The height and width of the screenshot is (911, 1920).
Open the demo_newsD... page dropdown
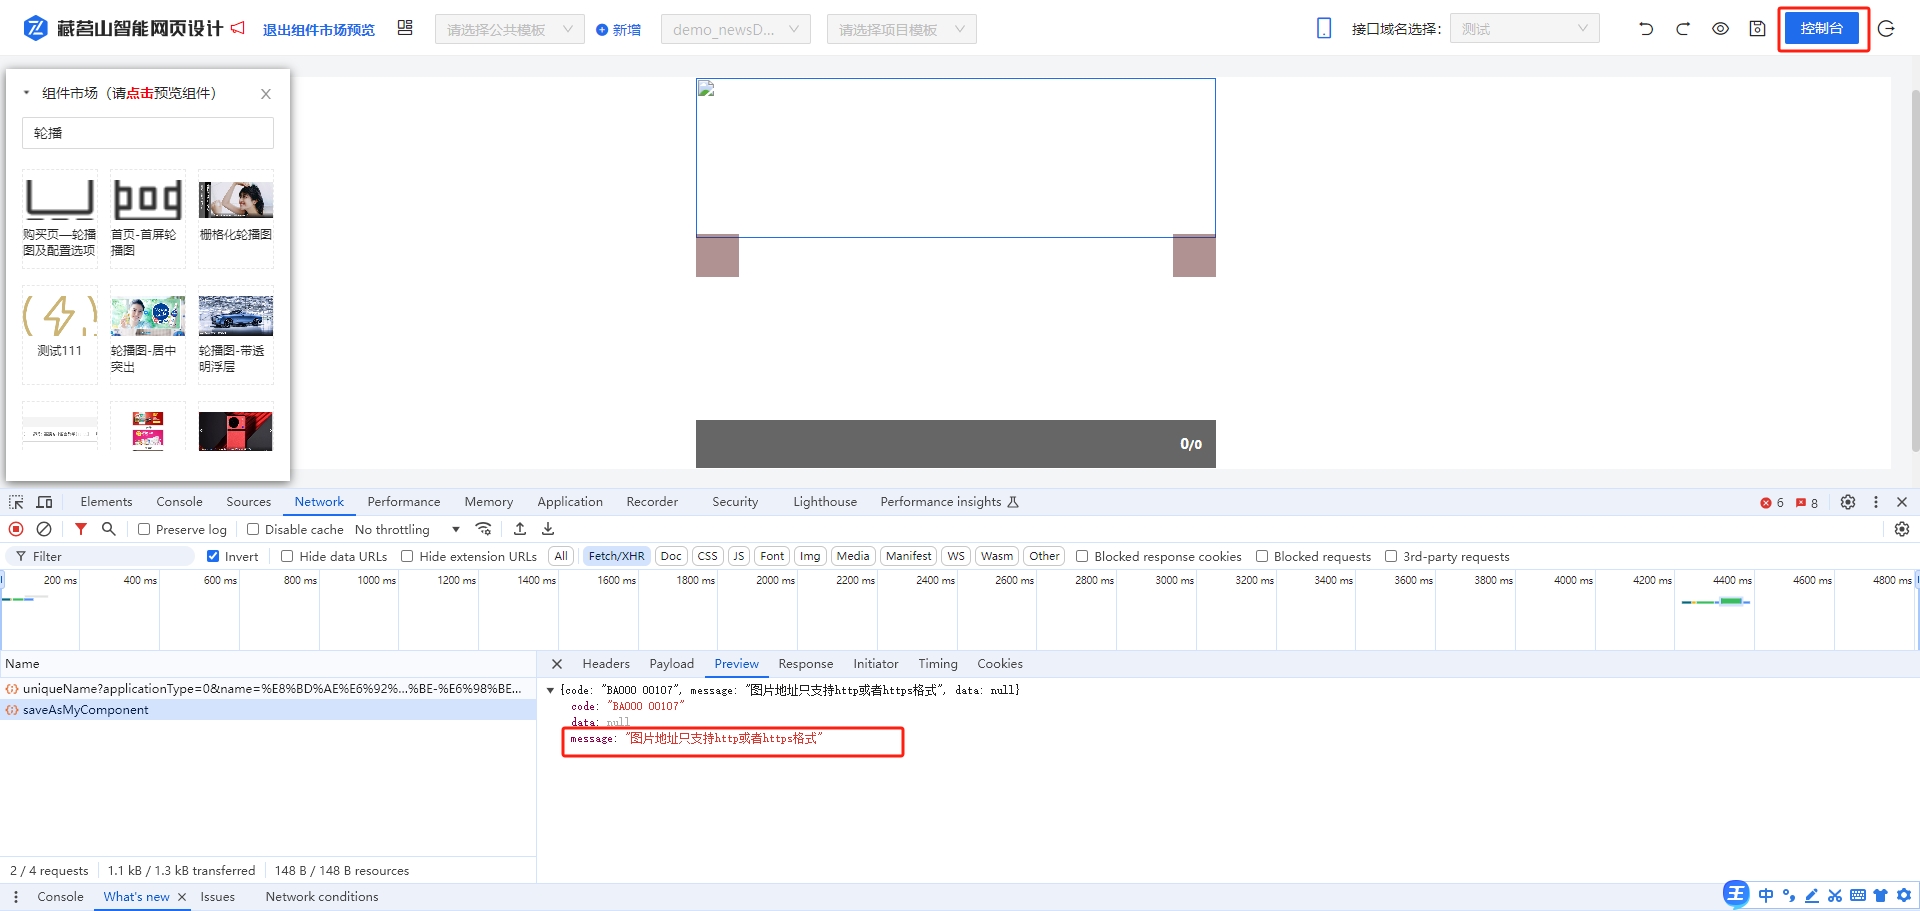[x=736, y=29]
